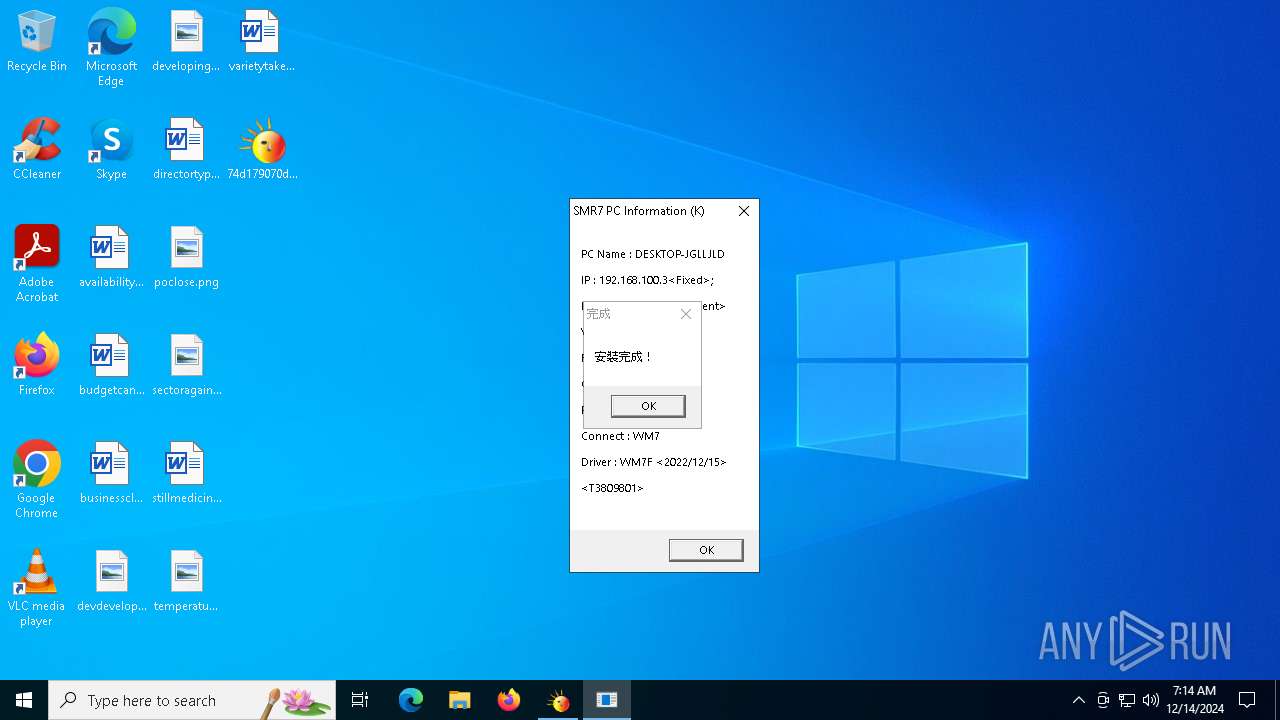Select the directorytyp... Word document
The image size is (1280, 720).
pos(186,149)
